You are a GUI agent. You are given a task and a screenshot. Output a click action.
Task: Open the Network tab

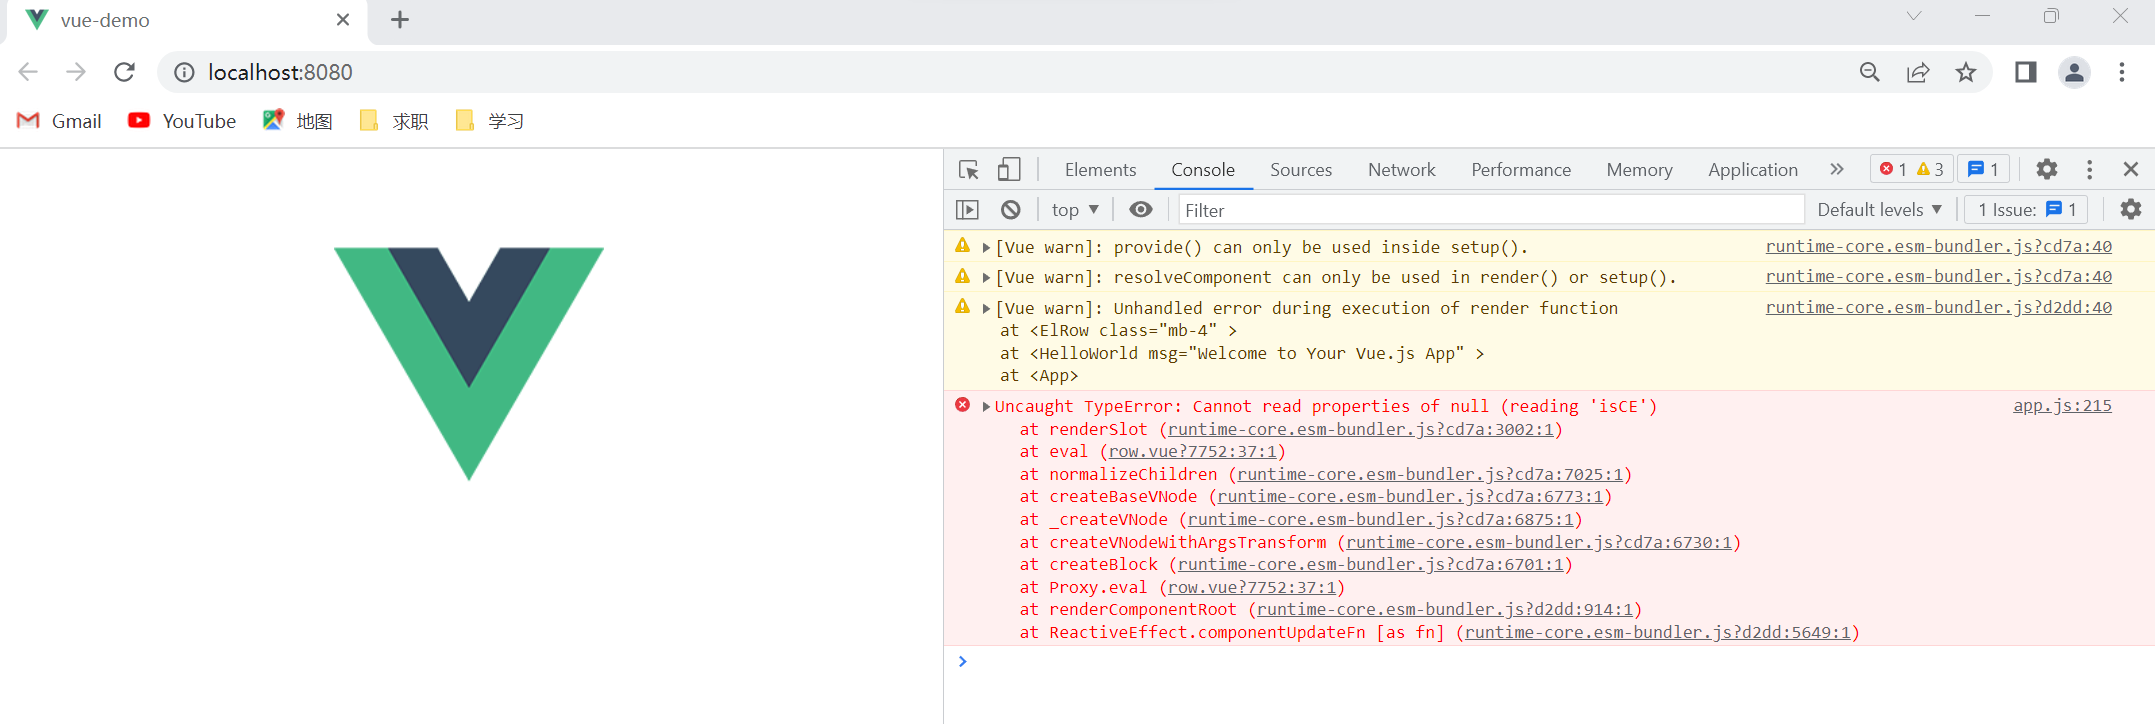(1401, 169)
